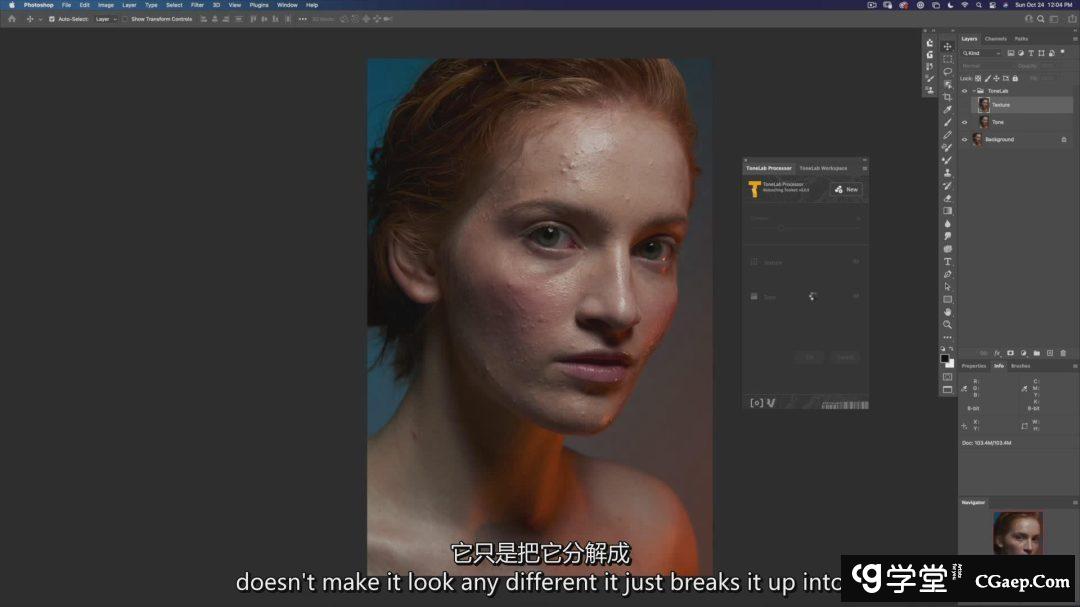Viewport: 1080px width, 607px height.
Task: Toggle visibility of the Tone layer
Action: (x=965, y=122)
